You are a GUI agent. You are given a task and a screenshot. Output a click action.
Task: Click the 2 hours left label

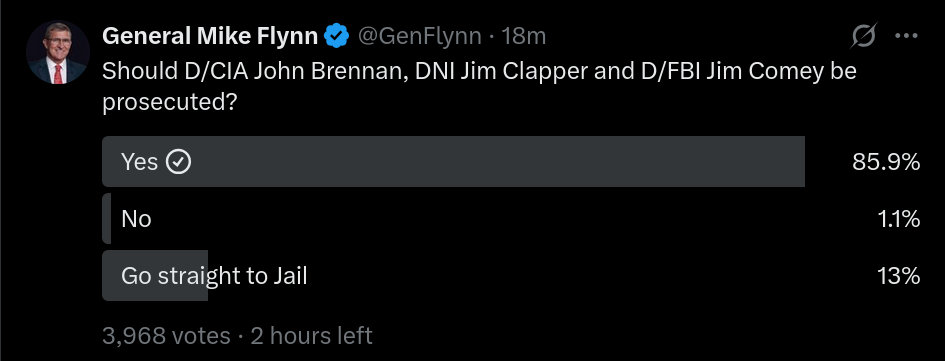[312, 336]
